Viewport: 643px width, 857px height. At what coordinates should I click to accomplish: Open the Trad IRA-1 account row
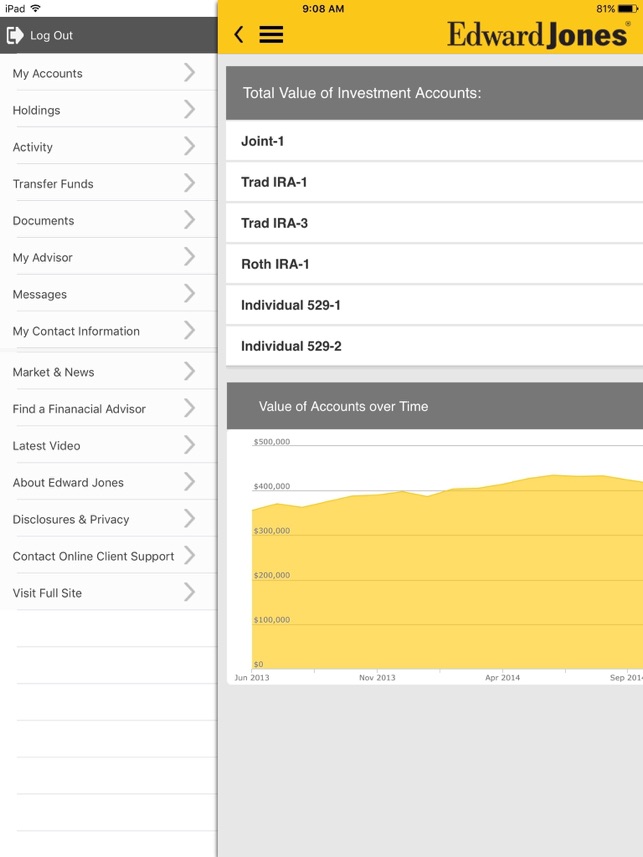tap(435, 182)
